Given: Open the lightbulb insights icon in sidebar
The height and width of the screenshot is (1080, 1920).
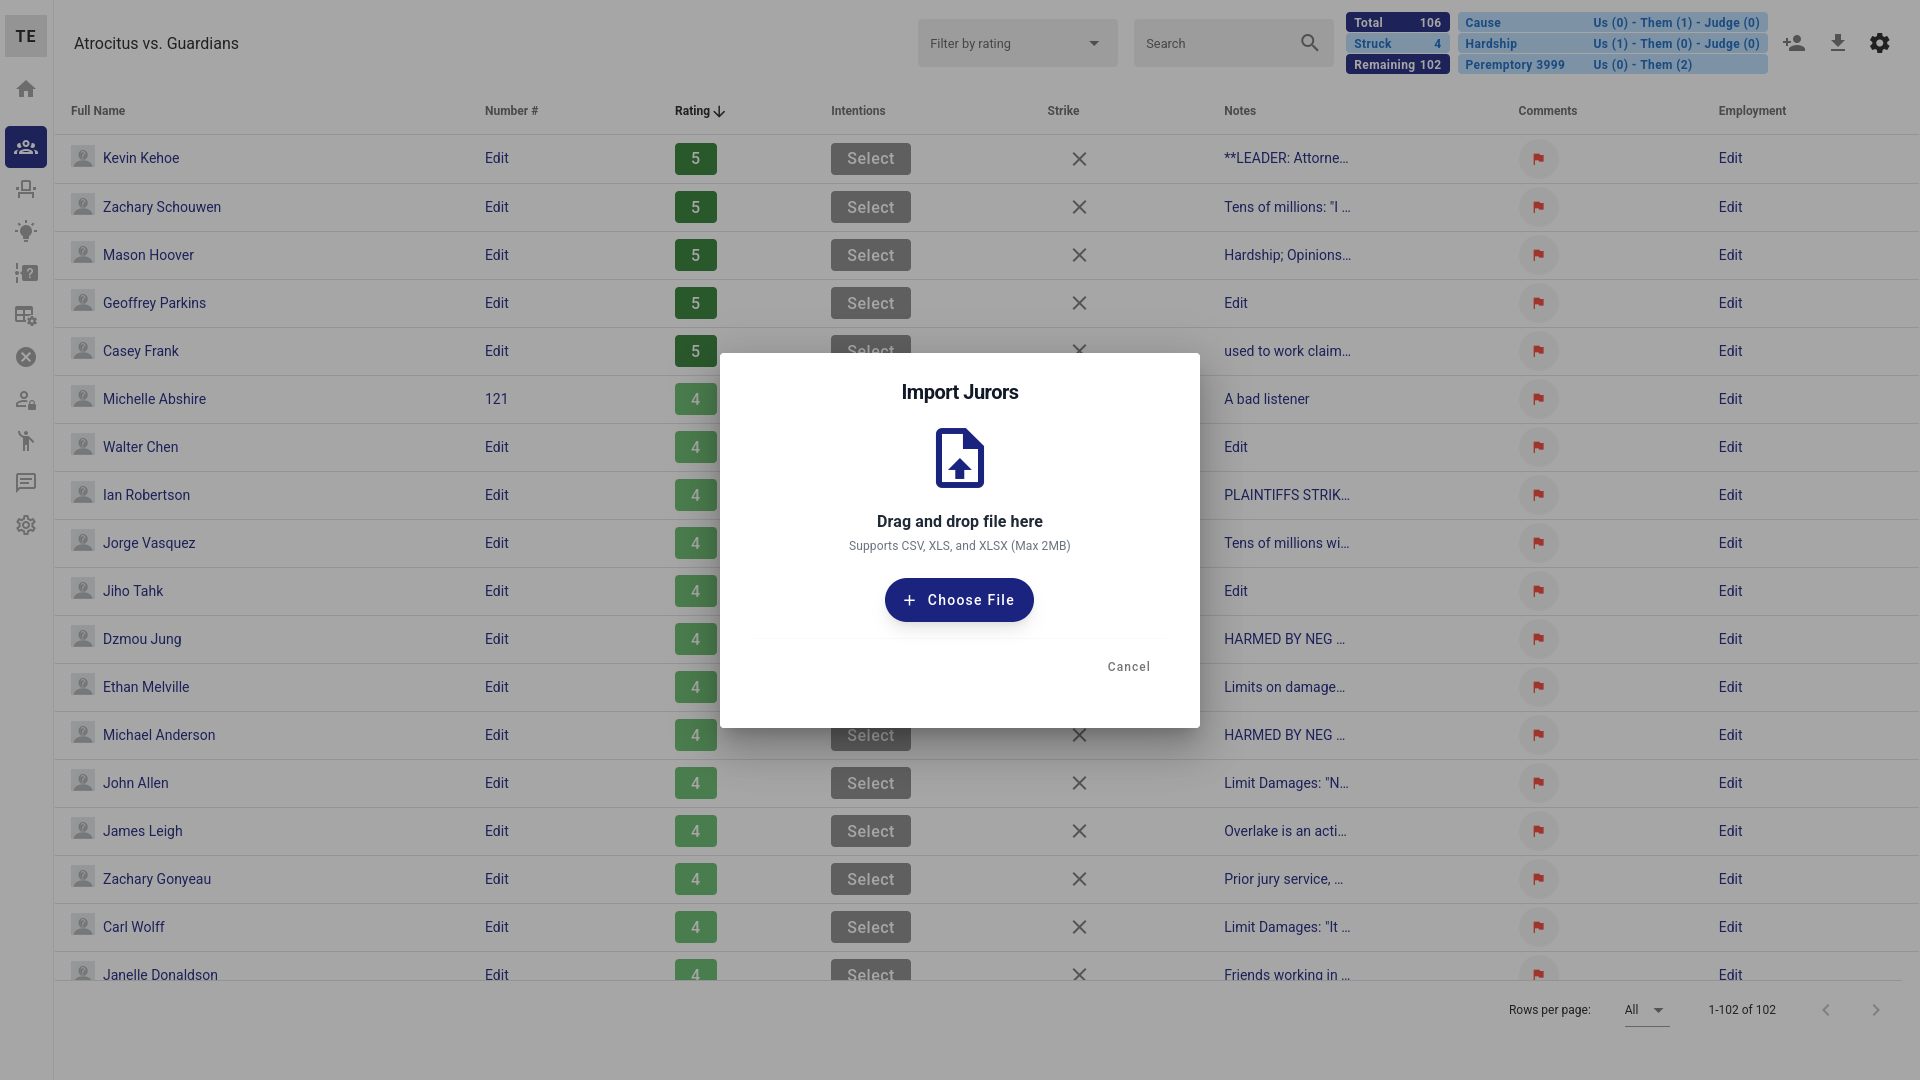Looking at the screenshot, I should 26,231.
